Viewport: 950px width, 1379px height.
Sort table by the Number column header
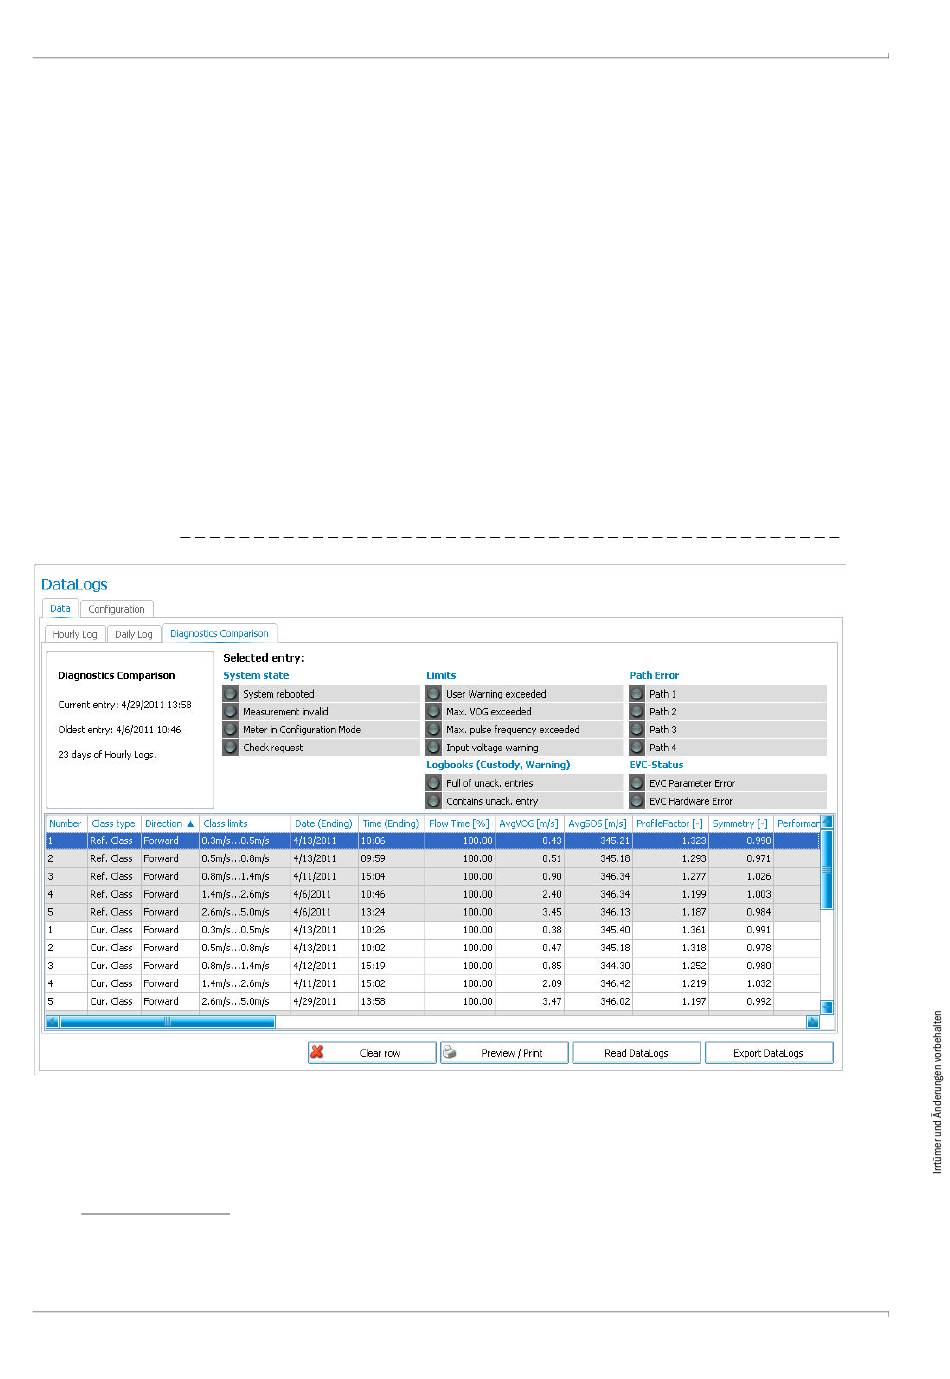click(x=66, y=824)
